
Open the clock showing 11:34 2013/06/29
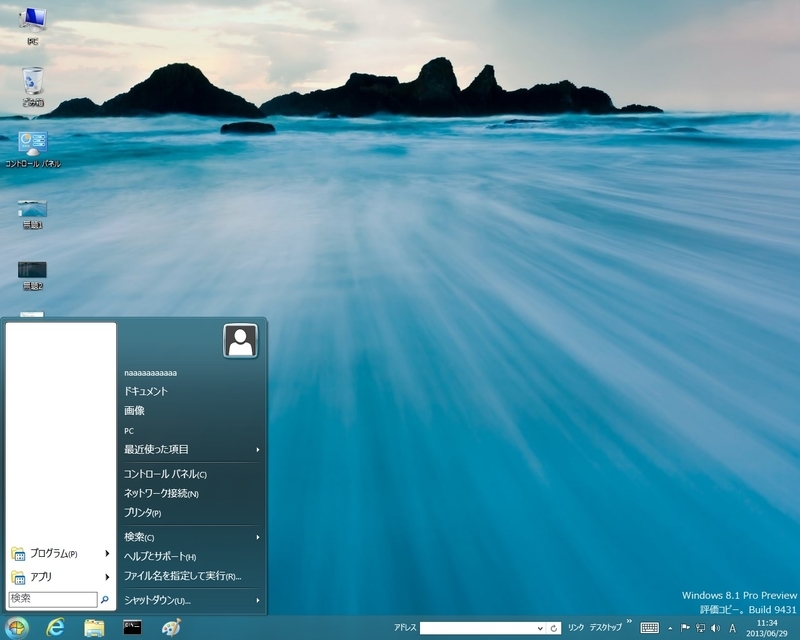(x=767, y=628)
